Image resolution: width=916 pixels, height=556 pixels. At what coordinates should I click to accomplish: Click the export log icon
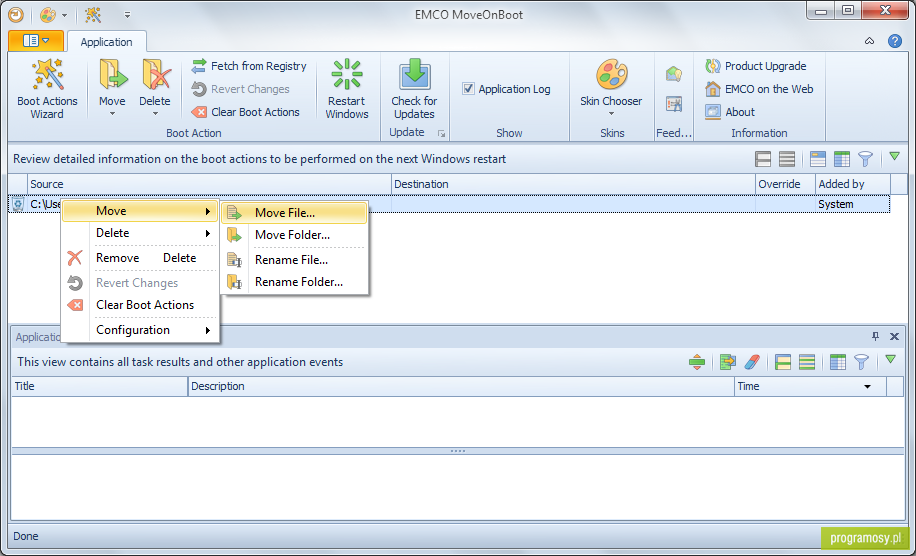tap(728, 362)
